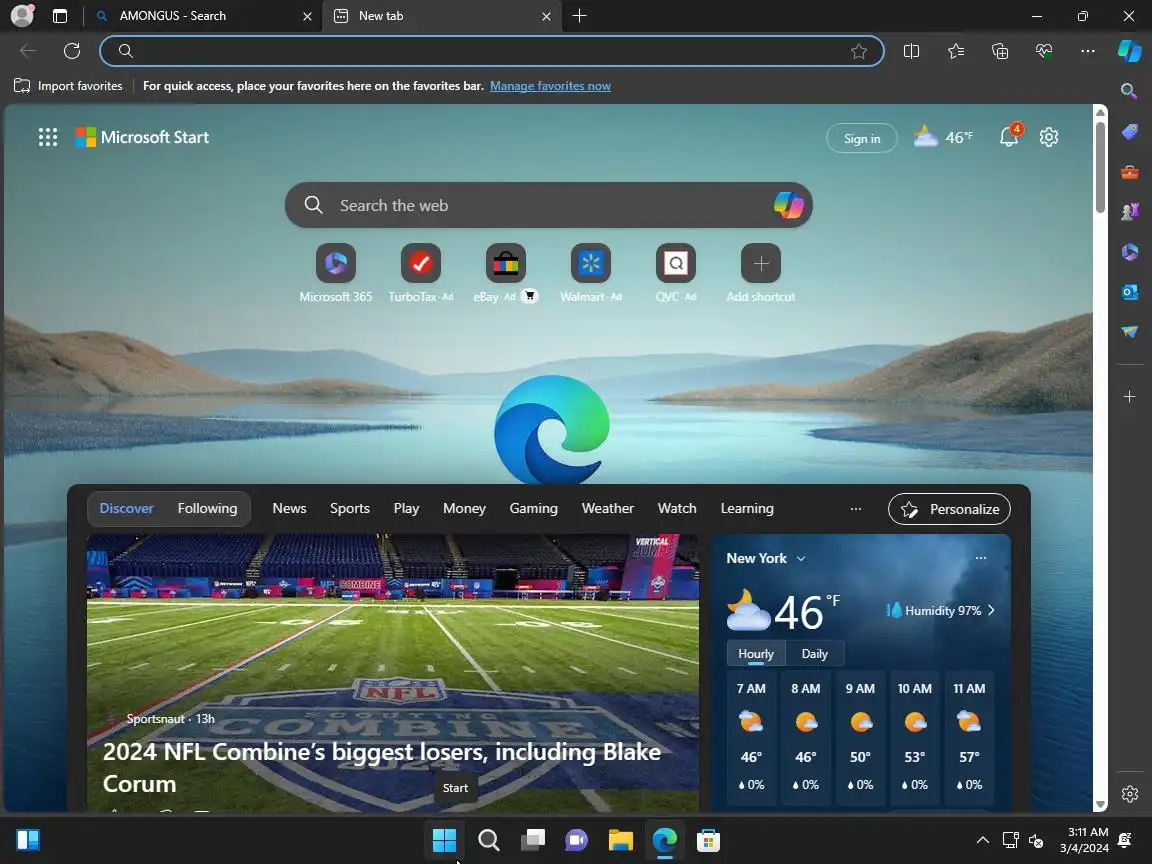Open the sidebar Shopping tag
The height and width of the screenshot is (864, 1152).
(1129, 132)
